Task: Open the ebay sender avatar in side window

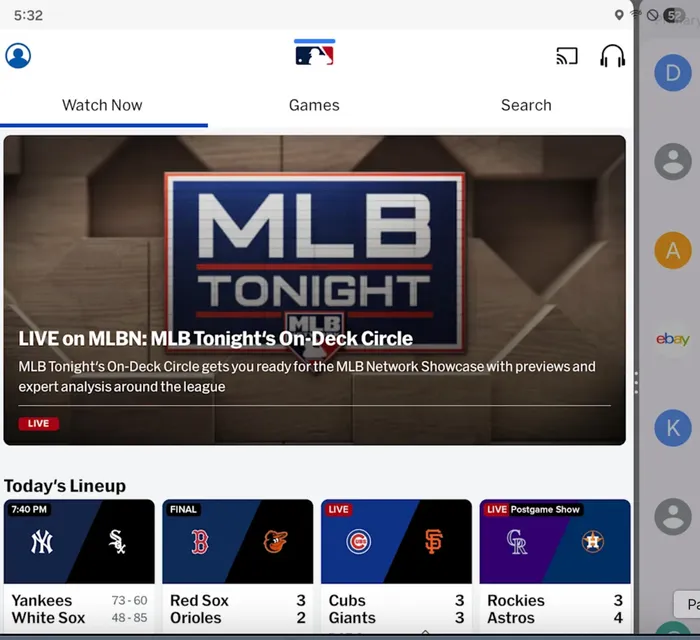Action: pyautogui.click(x=673, y=339)
